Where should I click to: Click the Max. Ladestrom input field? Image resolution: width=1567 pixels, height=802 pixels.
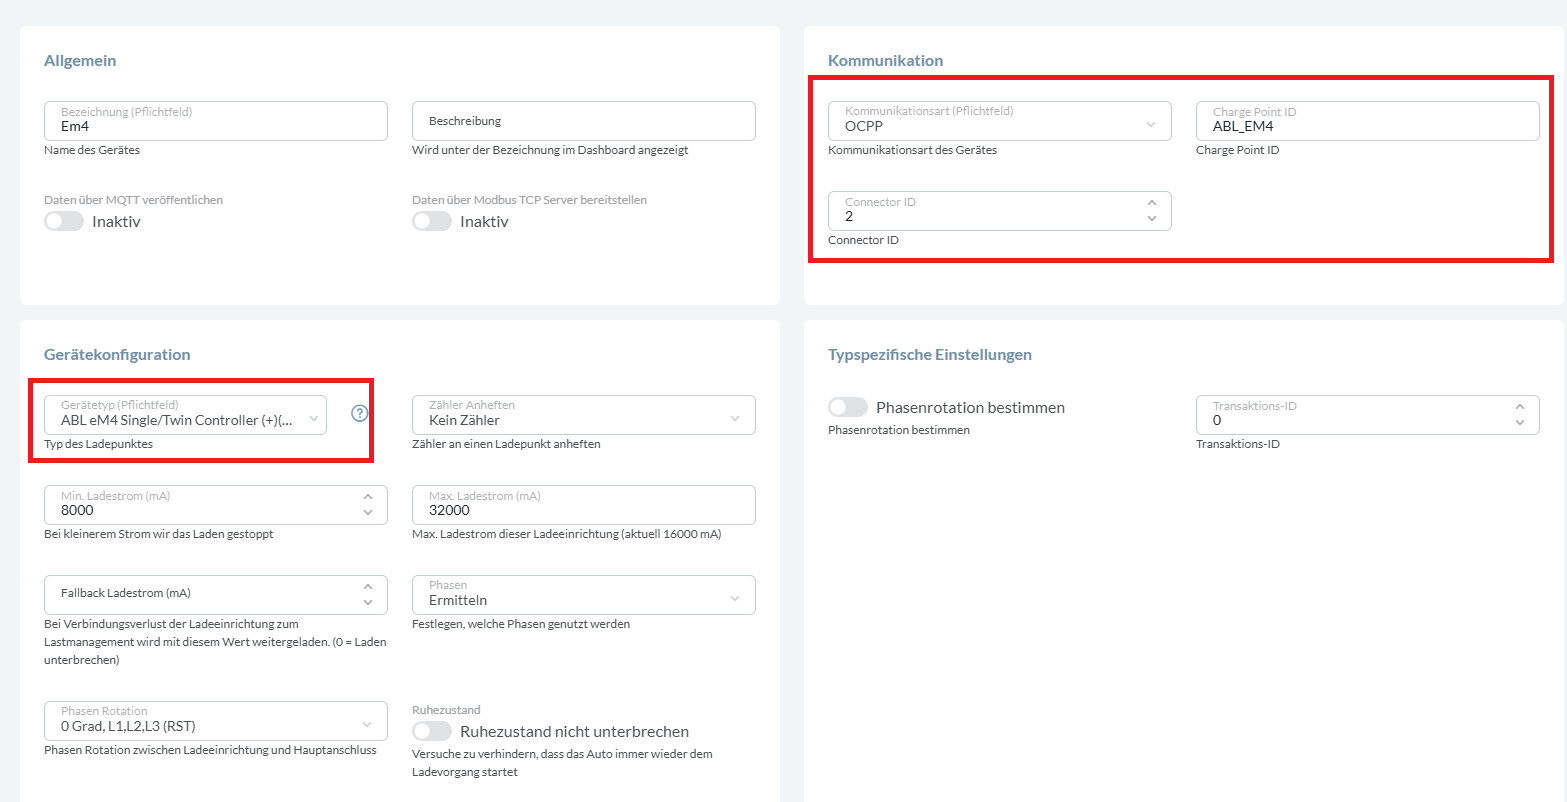click(x=583, y=505)
